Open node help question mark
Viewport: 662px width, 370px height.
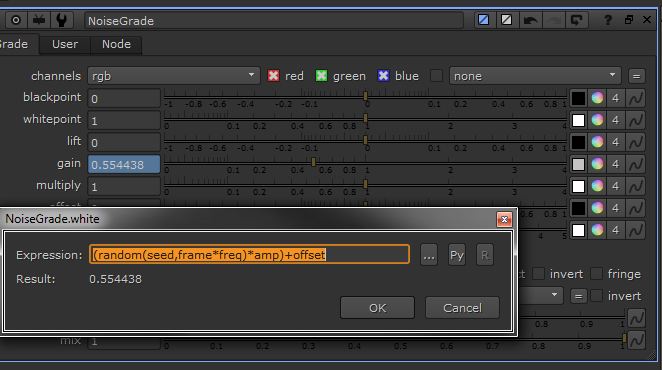[x=608, y=20]
